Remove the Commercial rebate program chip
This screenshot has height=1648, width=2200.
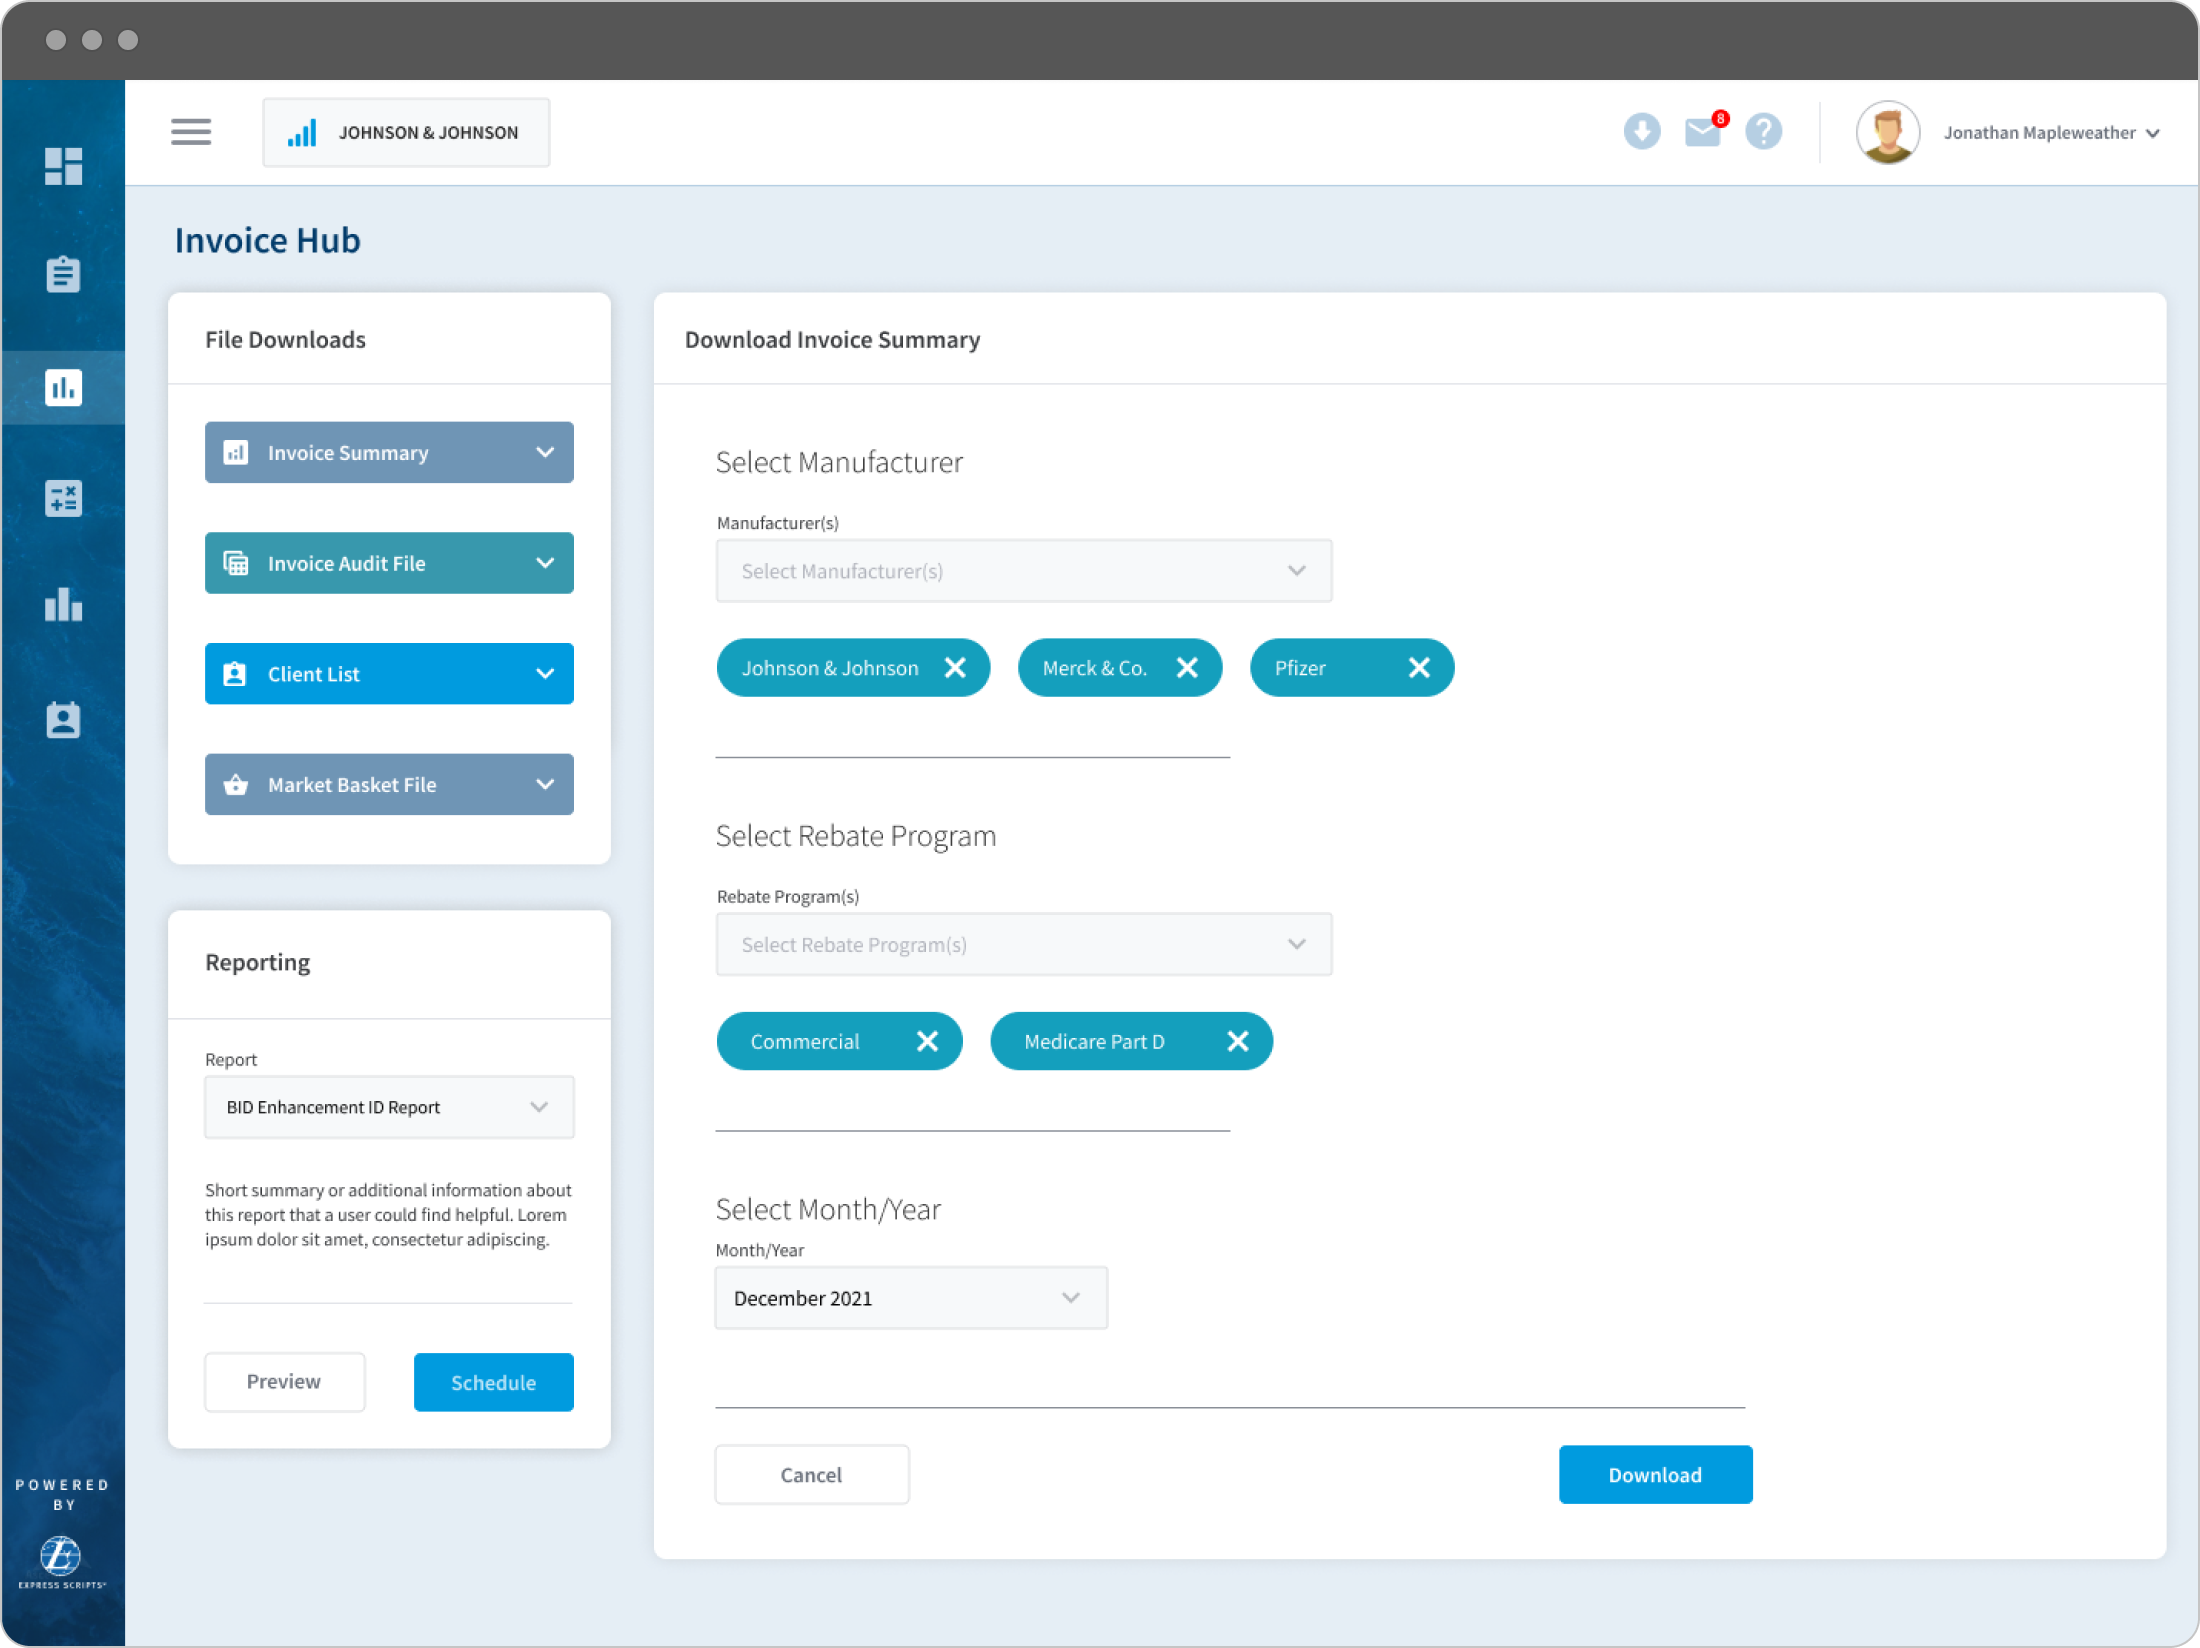pos(927,1041)
